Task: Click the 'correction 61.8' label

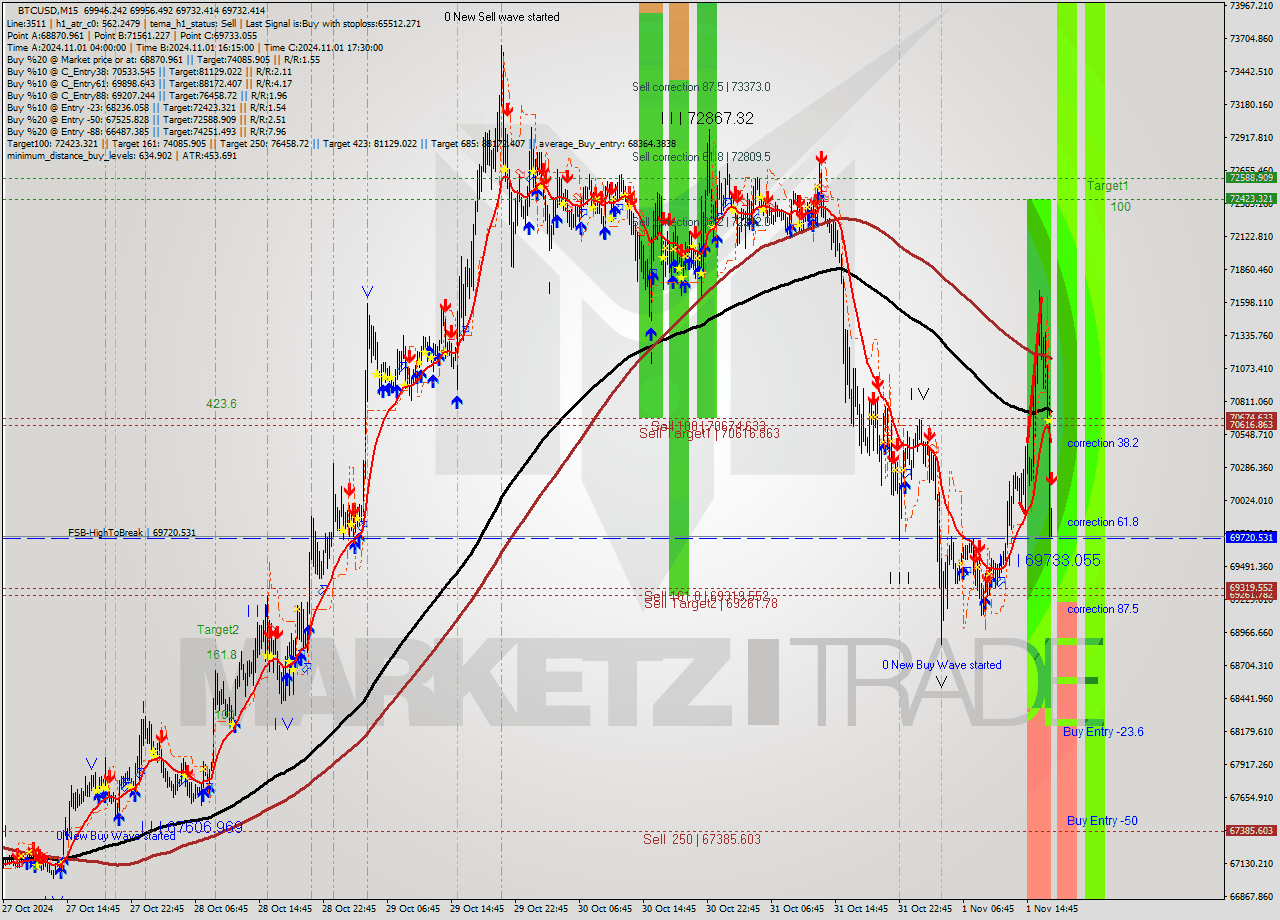Action: pos(1102,522)
